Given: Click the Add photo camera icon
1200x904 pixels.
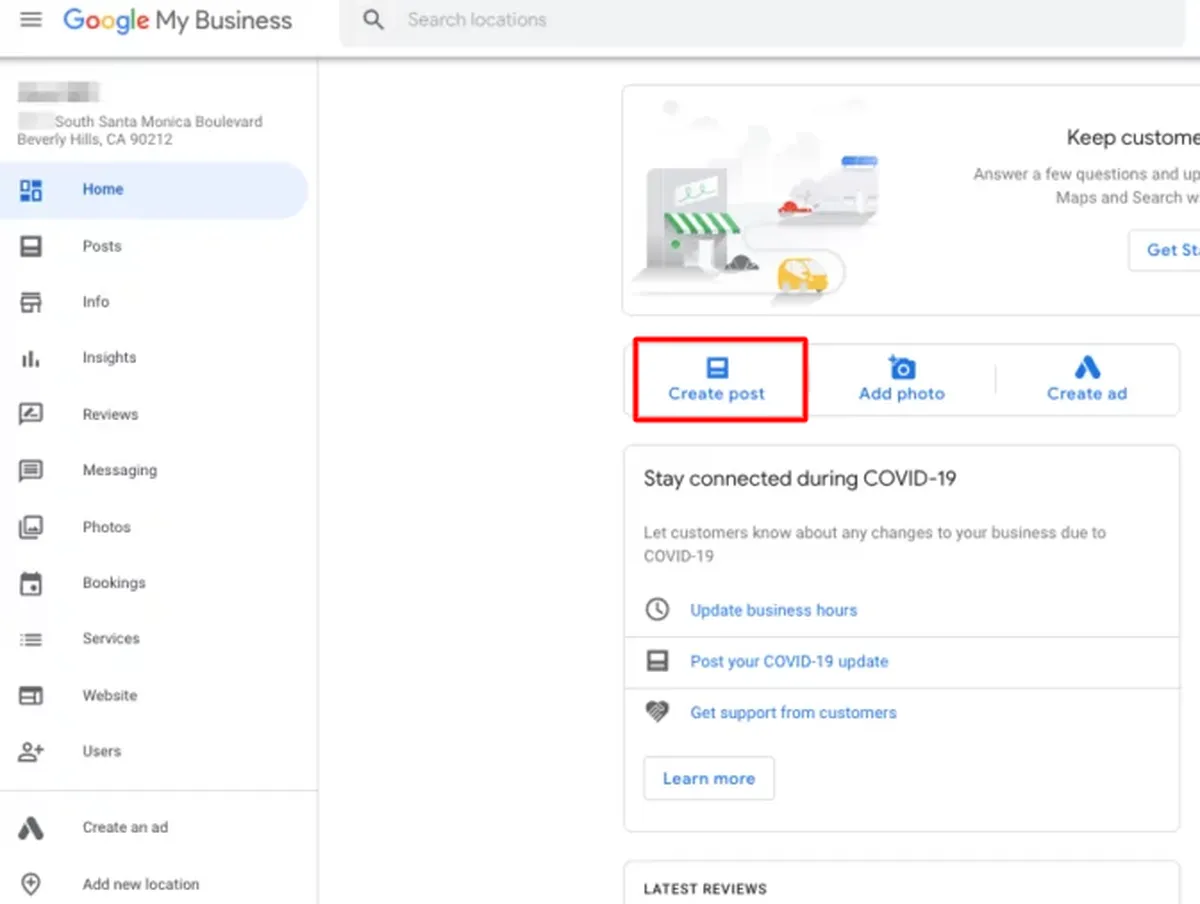Looking at the screenshot, I should click(x=902, y=367).
